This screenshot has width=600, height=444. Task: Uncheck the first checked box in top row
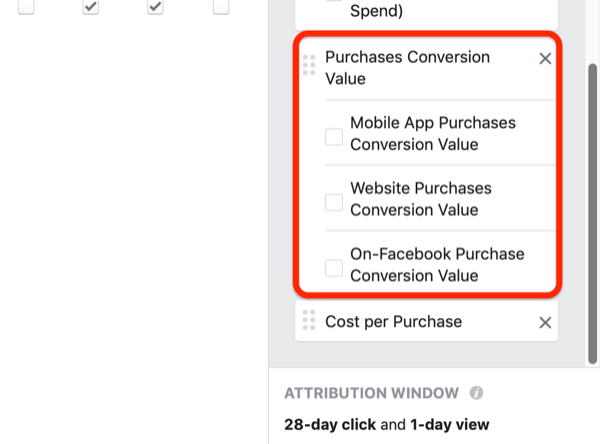tap(91, 7)
